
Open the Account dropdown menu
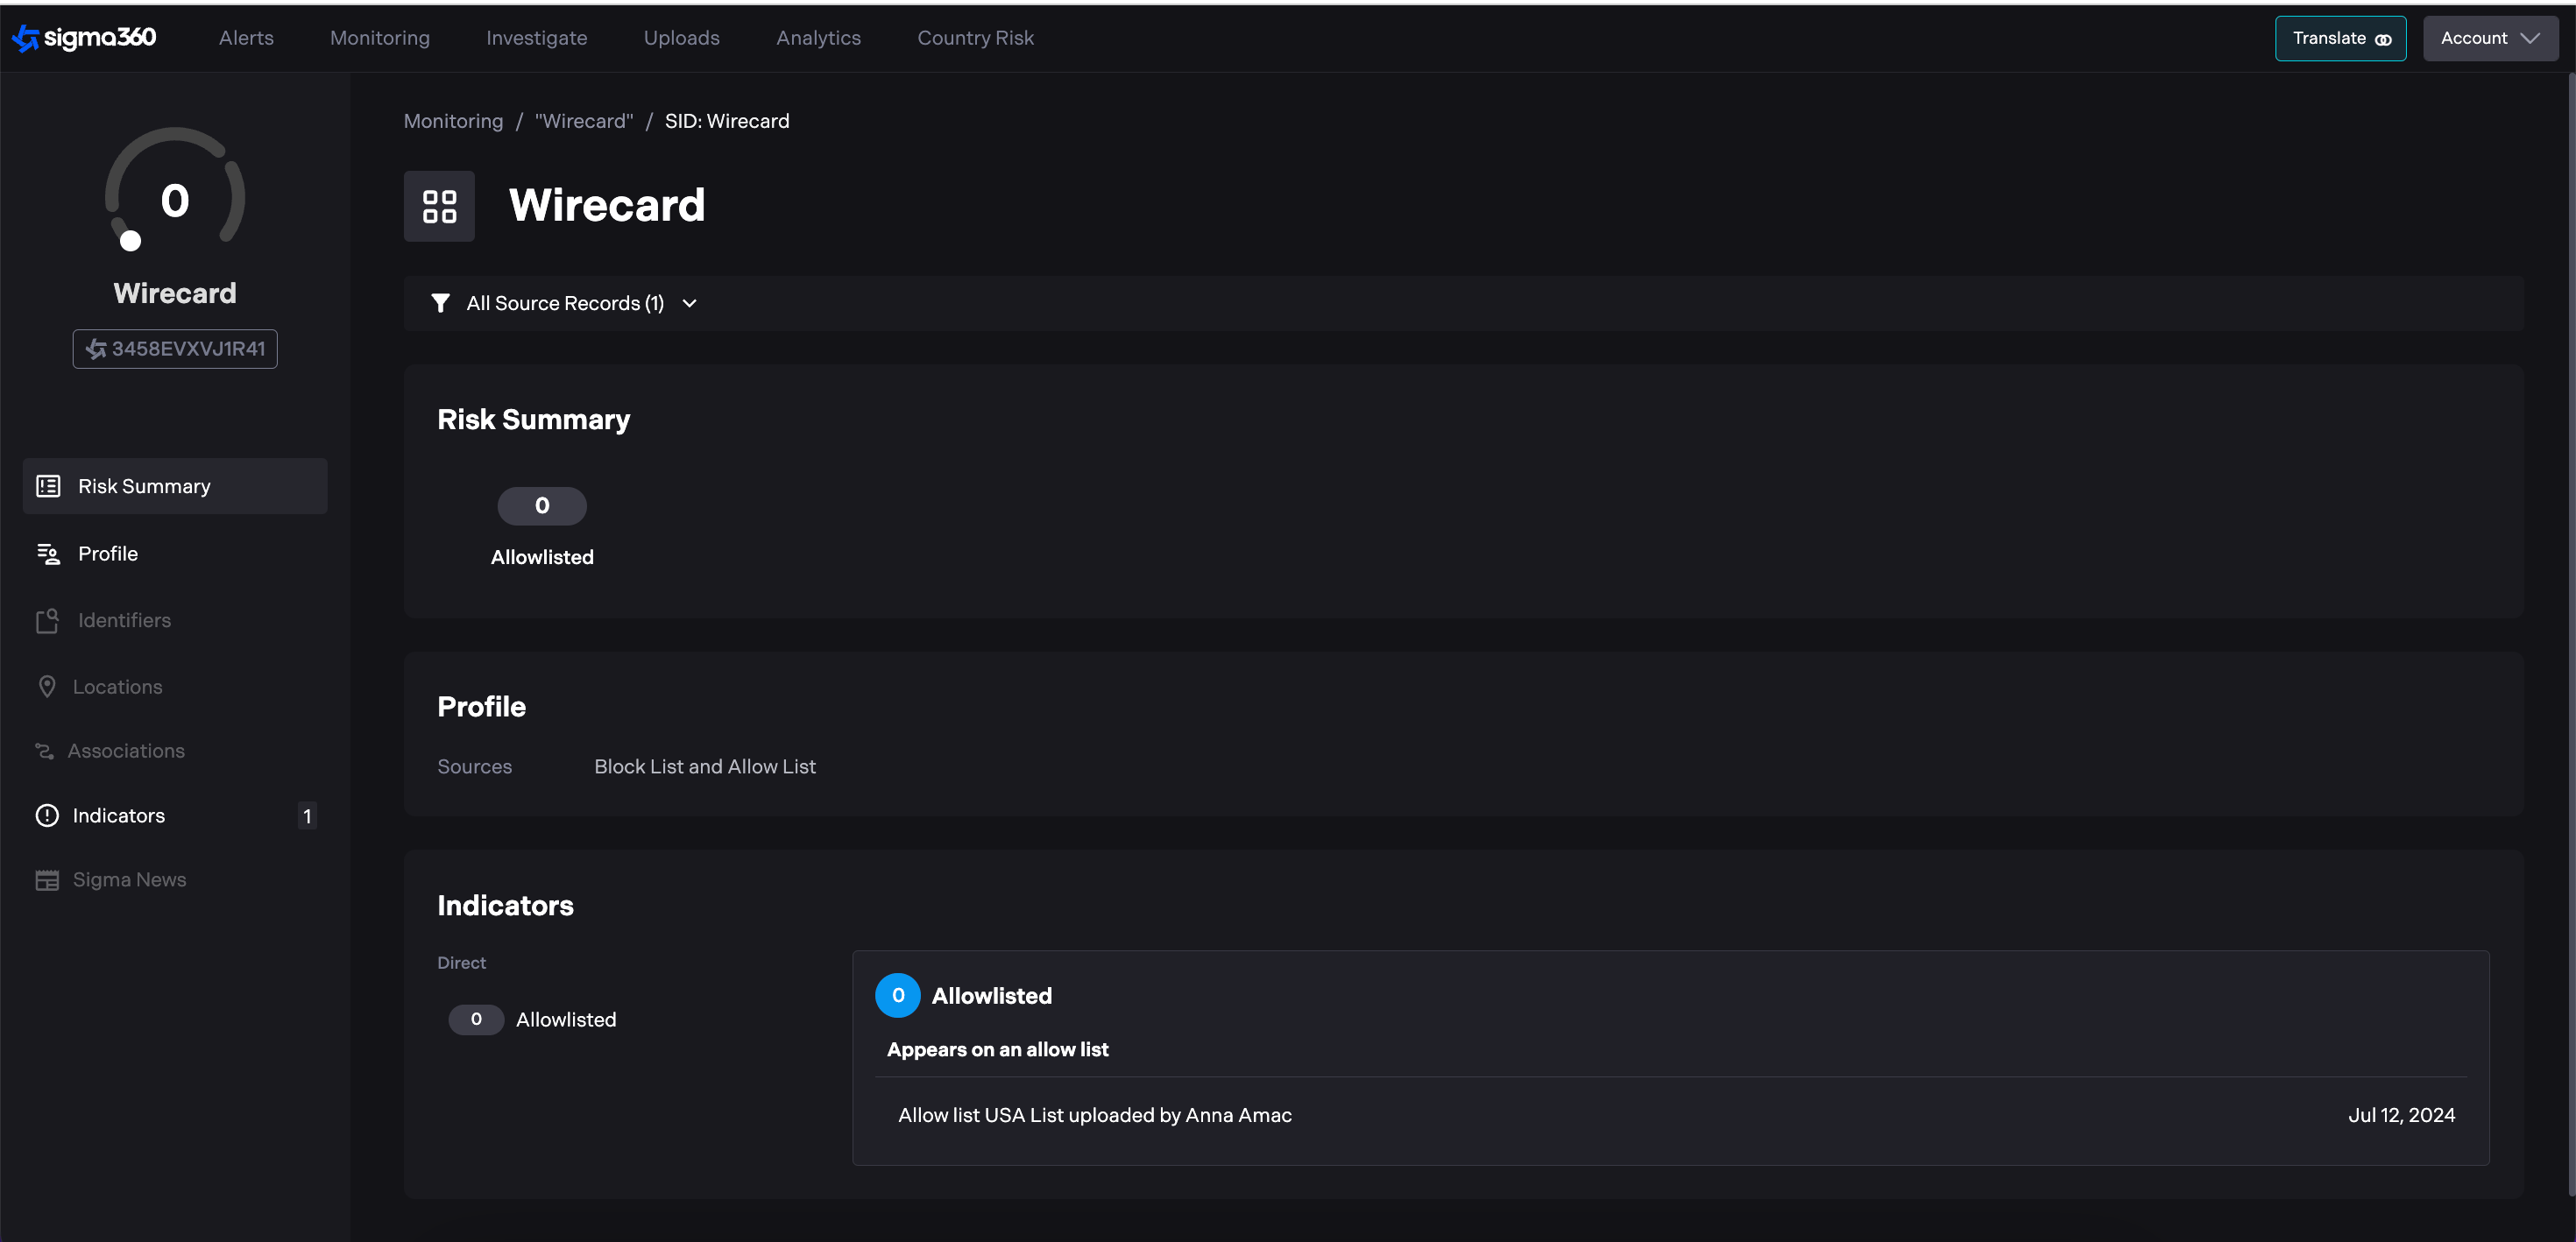pos(2489,38)
